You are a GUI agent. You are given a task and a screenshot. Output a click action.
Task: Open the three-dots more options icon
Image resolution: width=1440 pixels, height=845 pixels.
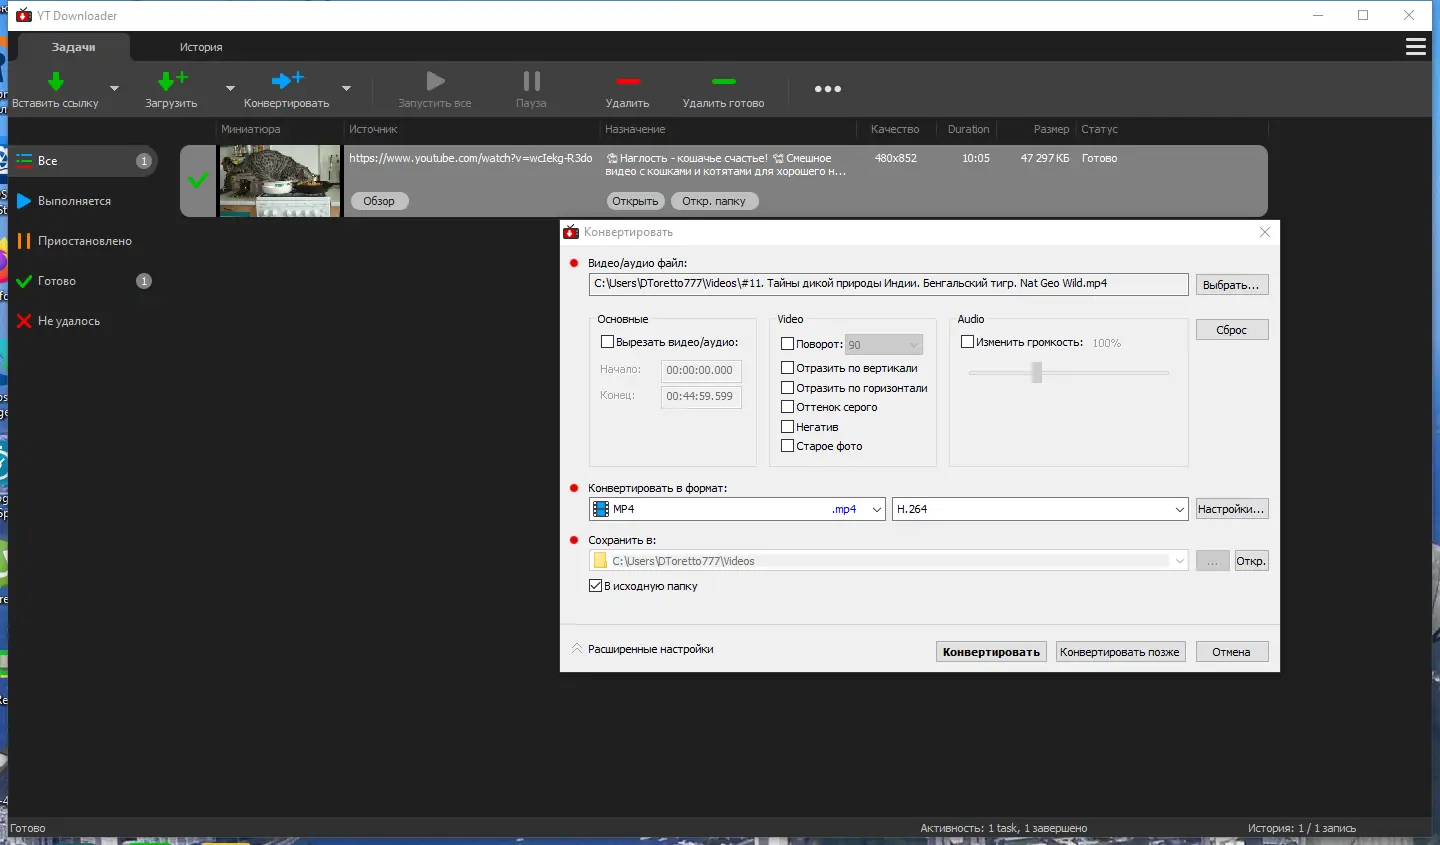(x=827, y=89)
